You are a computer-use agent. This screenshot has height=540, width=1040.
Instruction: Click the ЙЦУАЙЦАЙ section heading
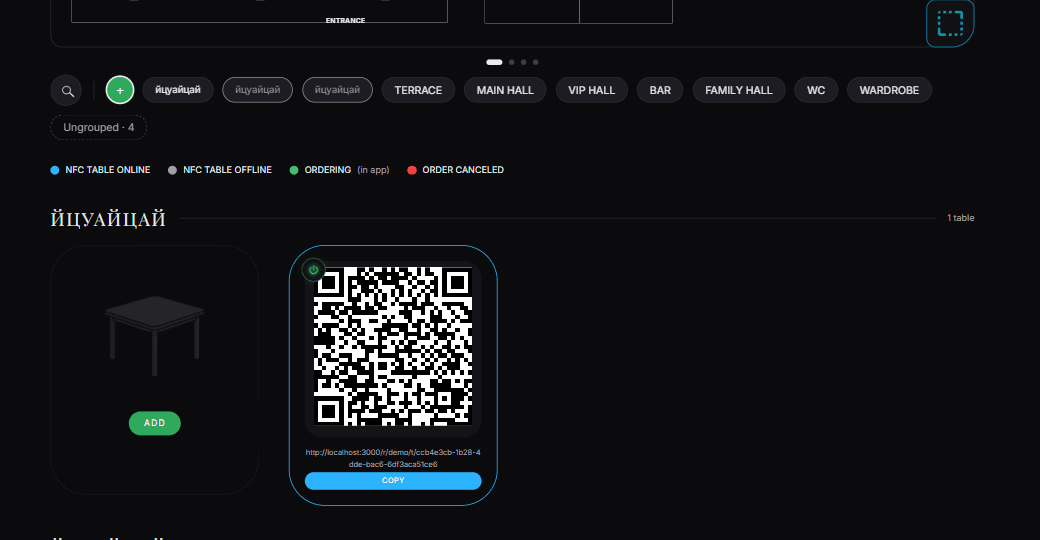(x=108, y=219)
